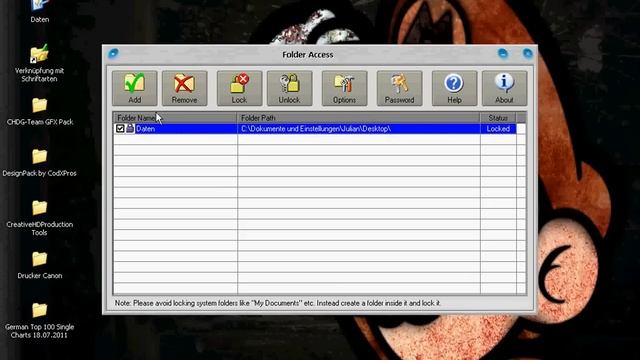Click the Locked status cell
Screen dimensions: 640x360
click(498, 129)
